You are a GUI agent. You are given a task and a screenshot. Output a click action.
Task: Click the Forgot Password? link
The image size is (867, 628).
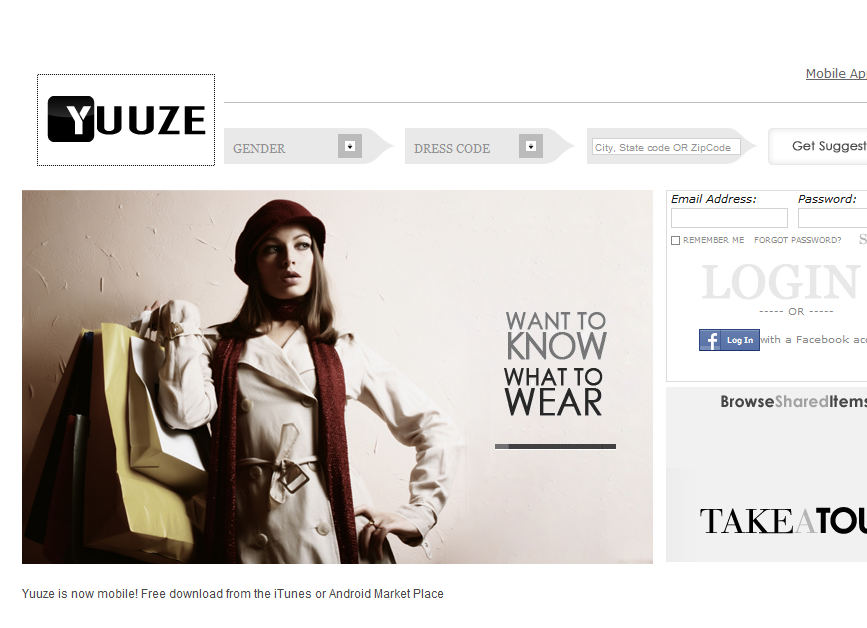[x=797, y=240]
